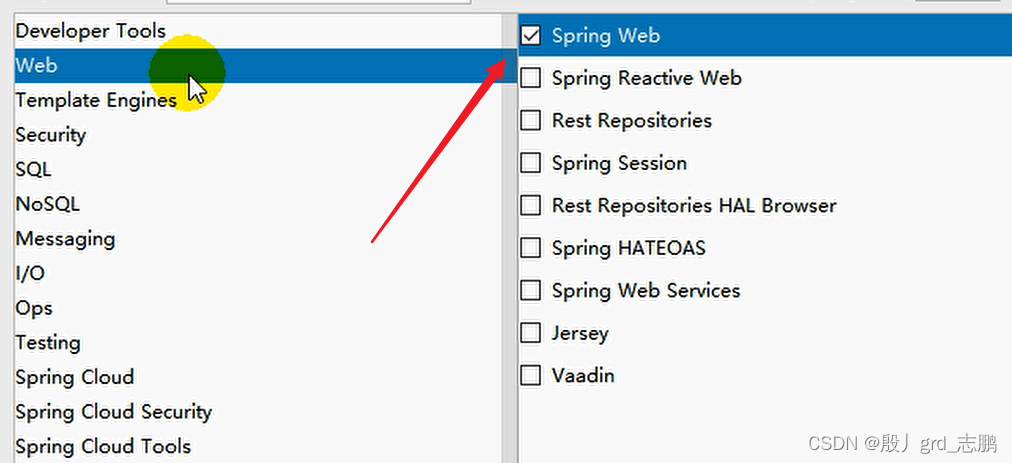Select the Spring Cloud Security category
The width and height of the screenshot is (1012, 463).
pos(258,412)
